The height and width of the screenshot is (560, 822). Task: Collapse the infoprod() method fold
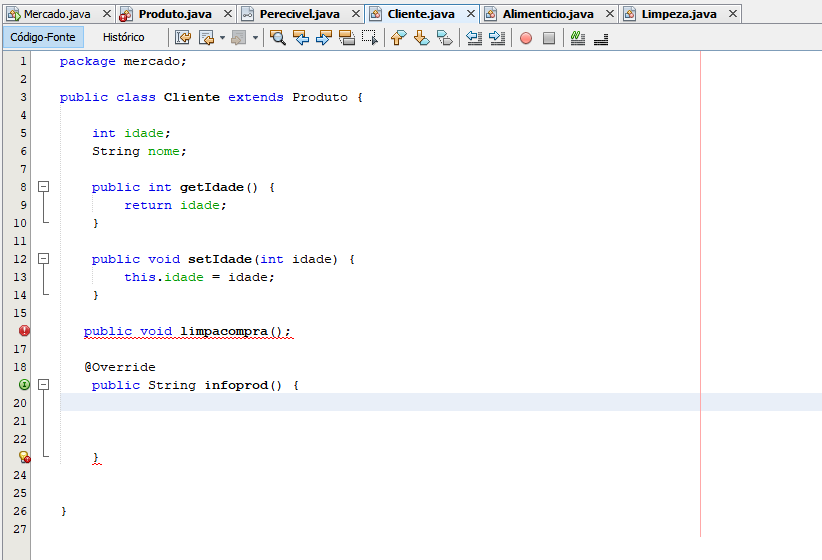[x=44, y=385]
